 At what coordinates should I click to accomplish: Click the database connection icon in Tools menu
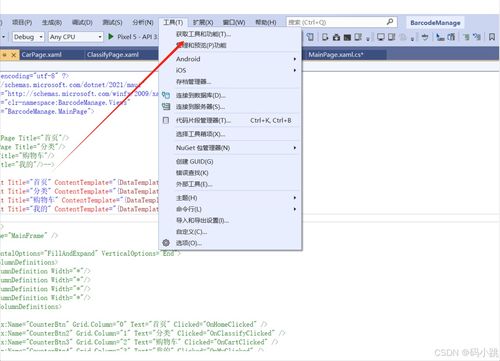[166, 95]
